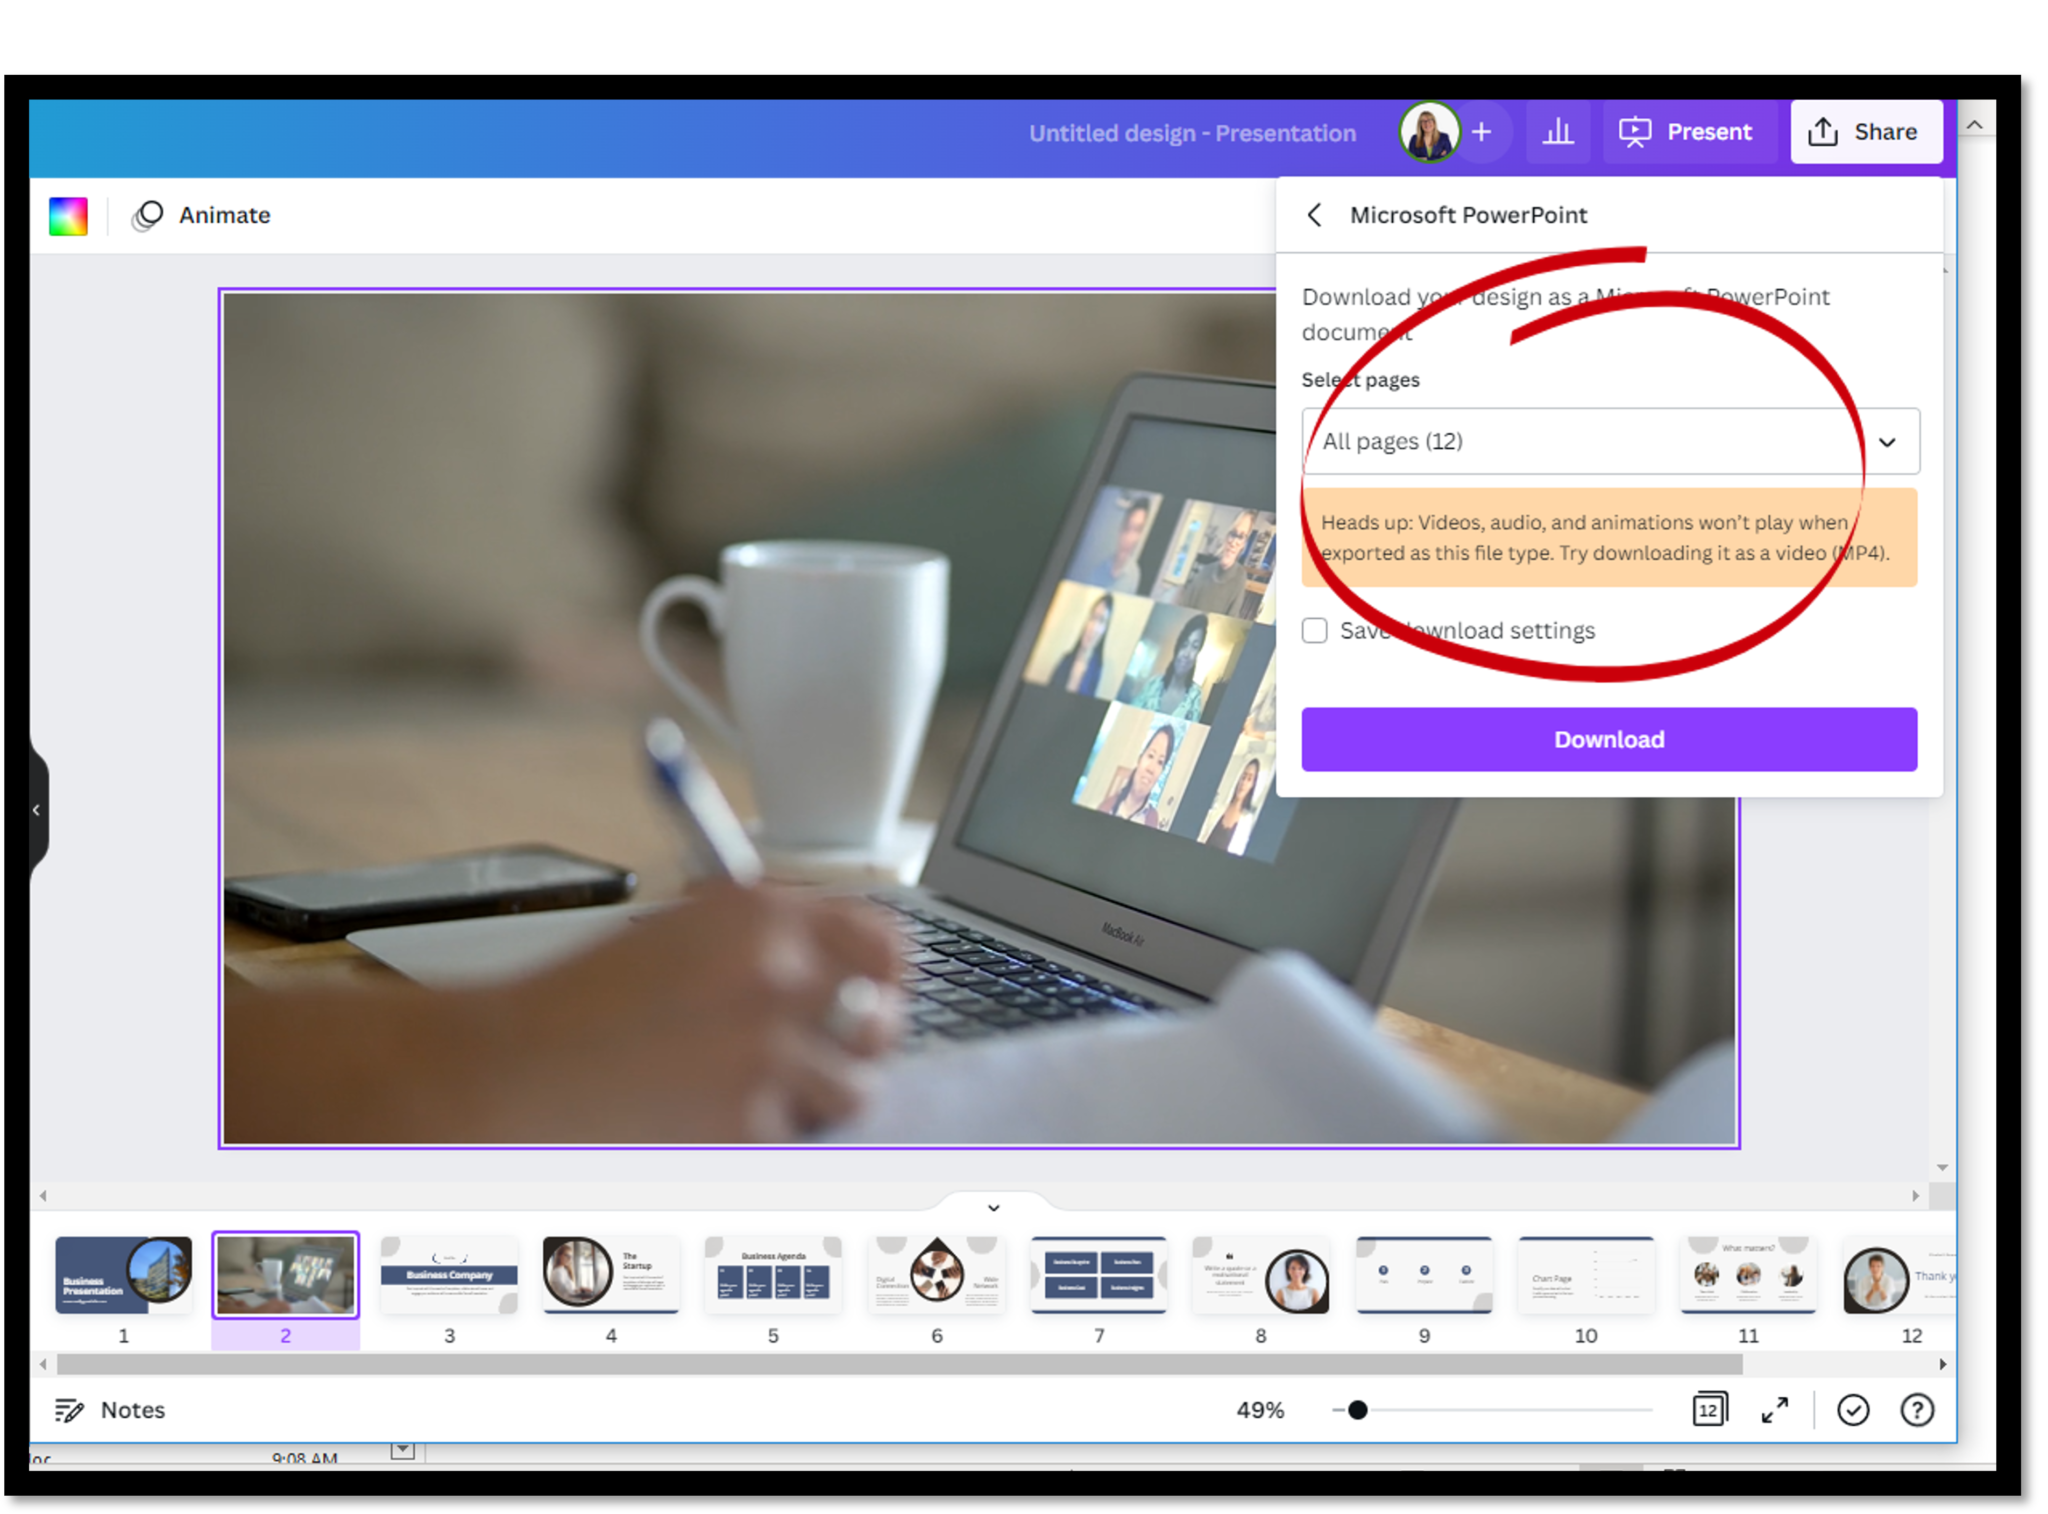Click the Help question mark icon
Image resolution: width=2048 pixels, height=1514 pixels.
tap(1918, 1409)
